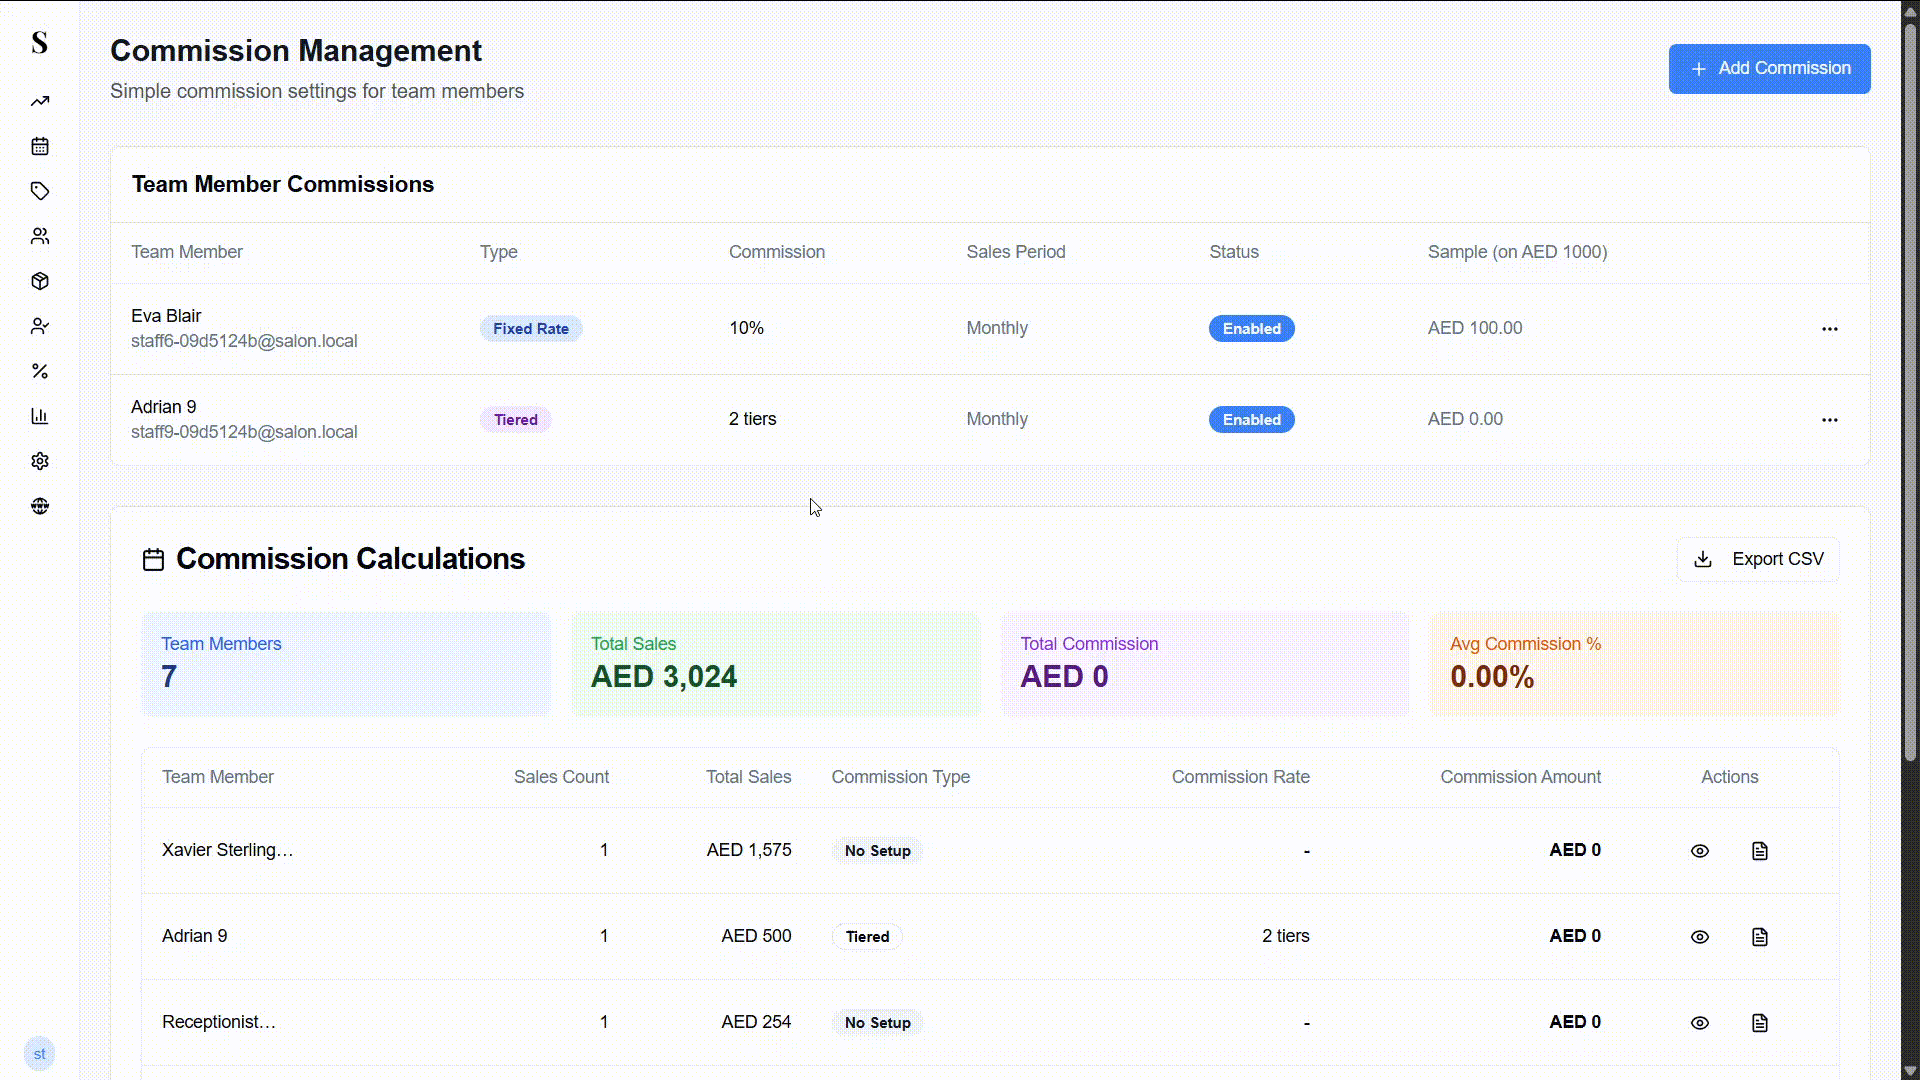Open the 'st' user avatar menu
Viewport: 1920px width, 1080px height.
39,1054
